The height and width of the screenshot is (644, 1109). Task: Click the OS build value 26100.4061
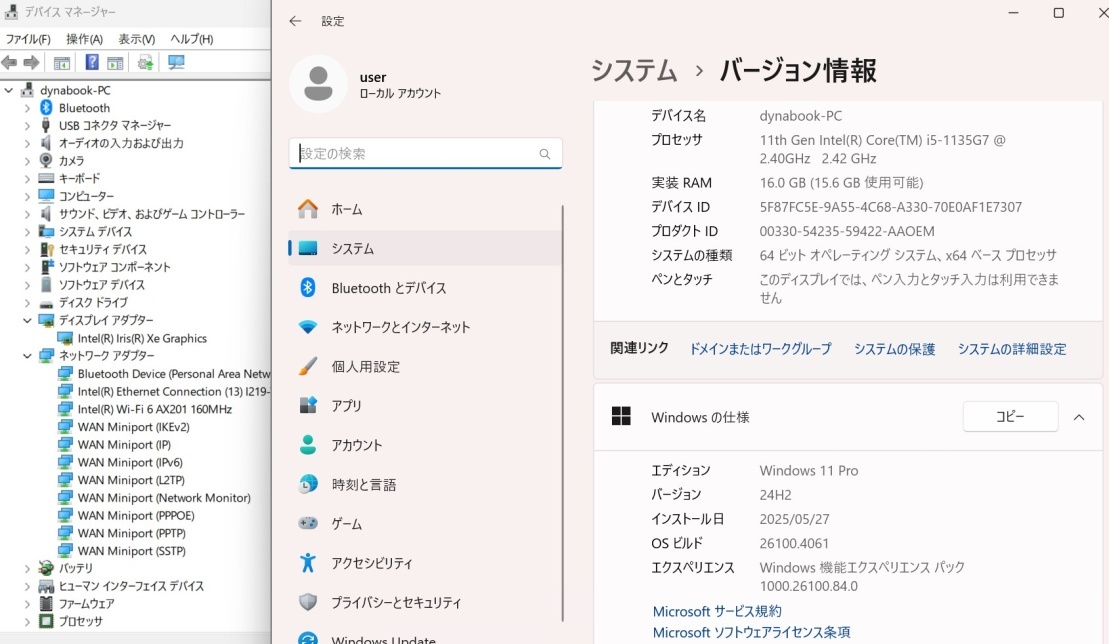click(794, 544)
